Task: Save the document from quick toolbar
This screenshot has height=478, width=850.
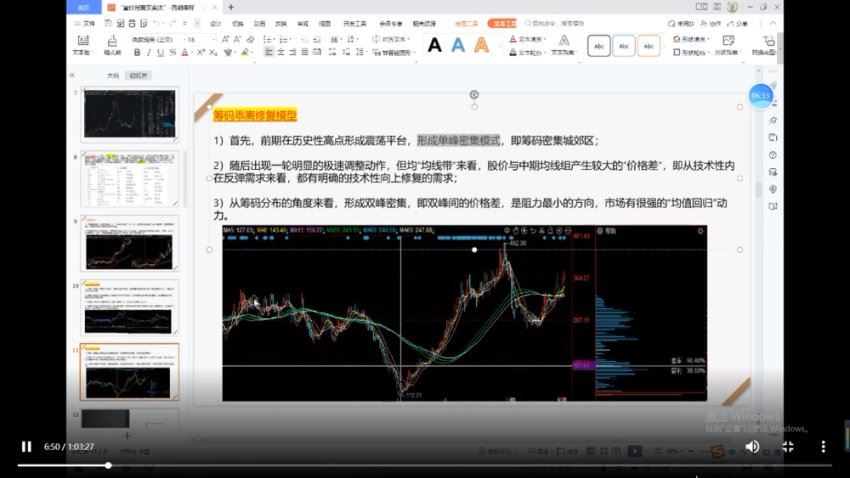Action: [108, 23]
